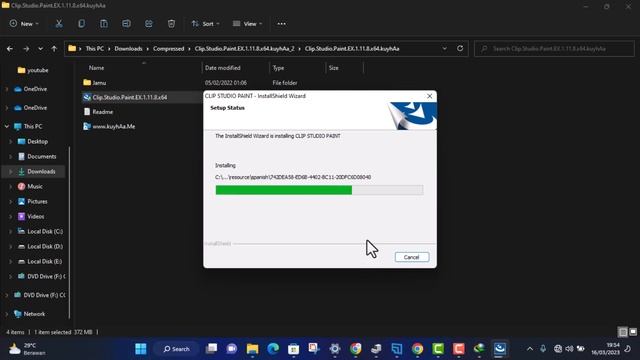Open the Sort dropdown
Viewport: 640px width, 360px height.
point(205,24)
